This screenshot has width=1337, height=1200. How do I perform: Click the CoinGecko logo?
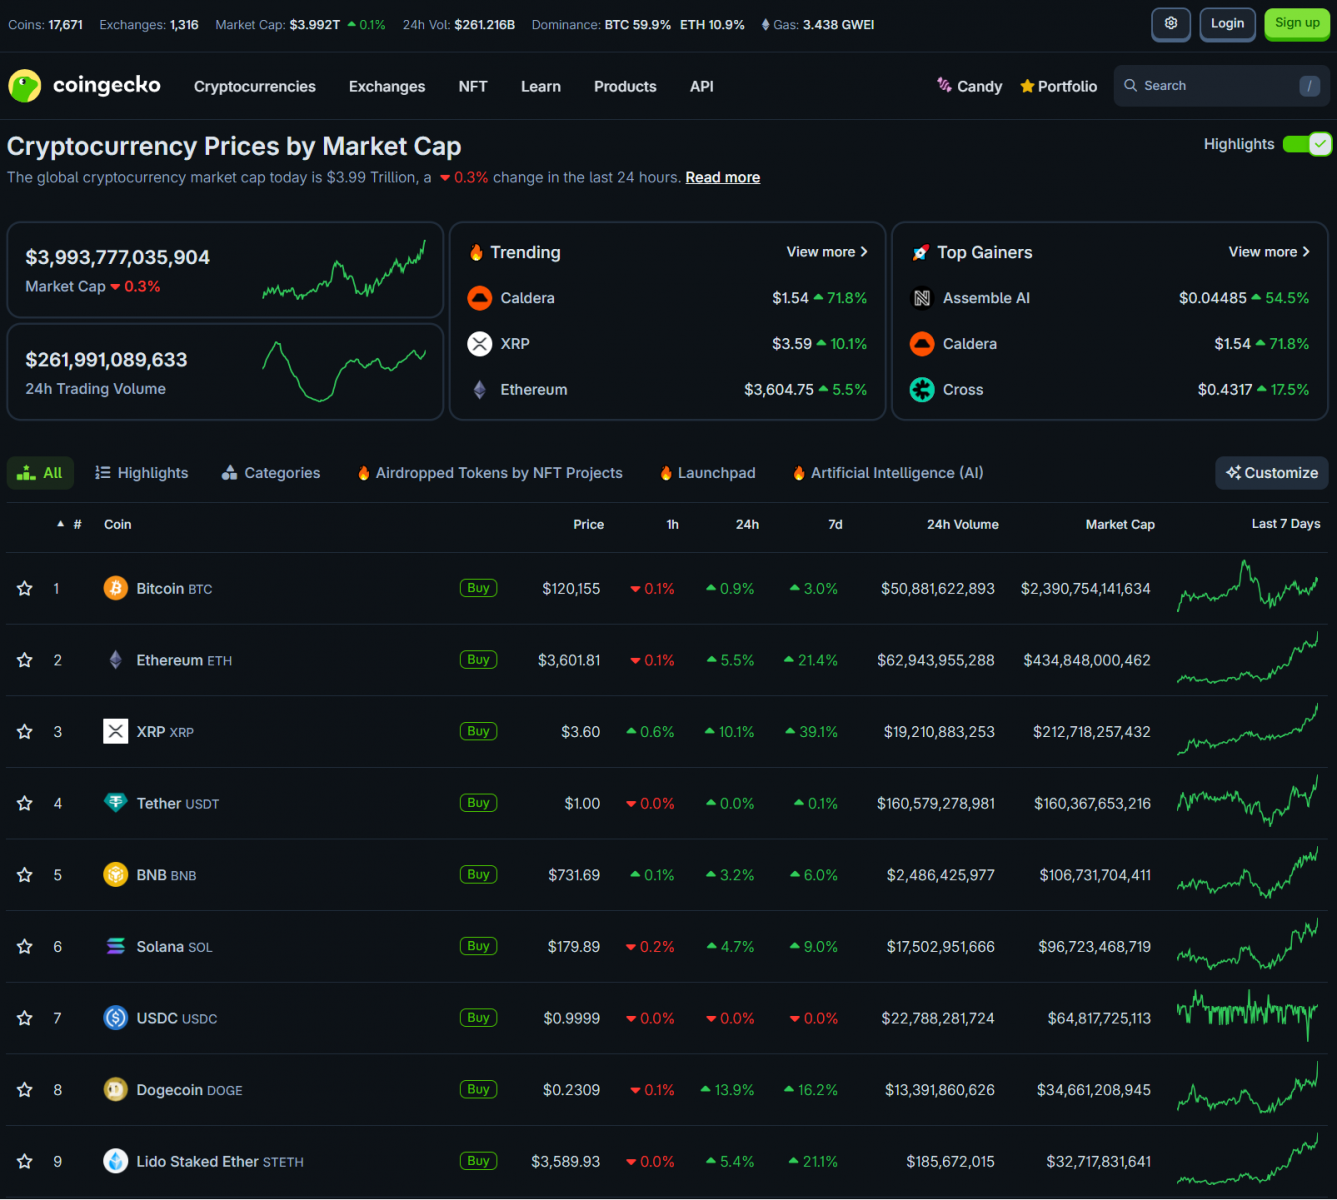[x=84, y=86]
